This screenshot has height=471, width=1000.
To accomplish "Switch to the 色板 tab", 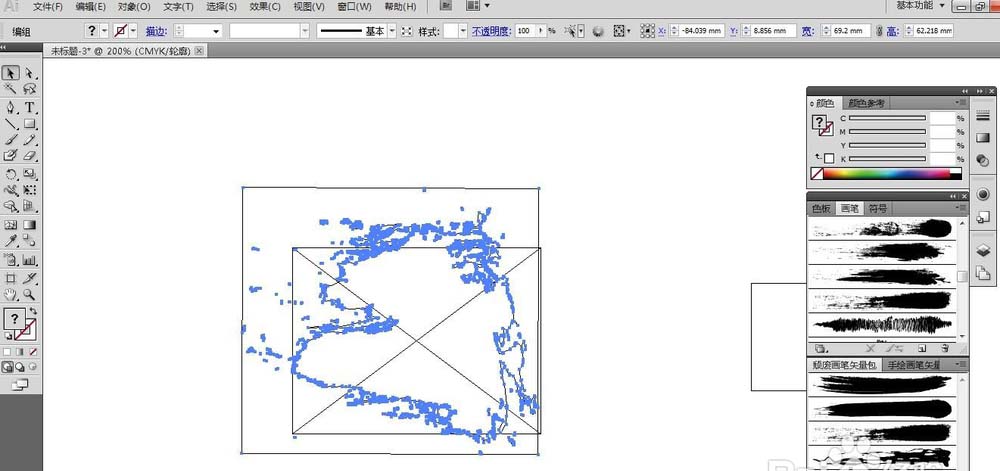I will click(x=821, y=208).
